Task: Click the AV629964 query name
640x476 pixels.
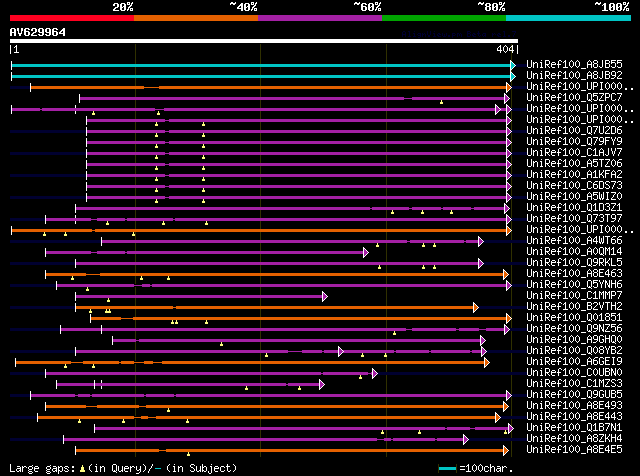Action: 38,32
